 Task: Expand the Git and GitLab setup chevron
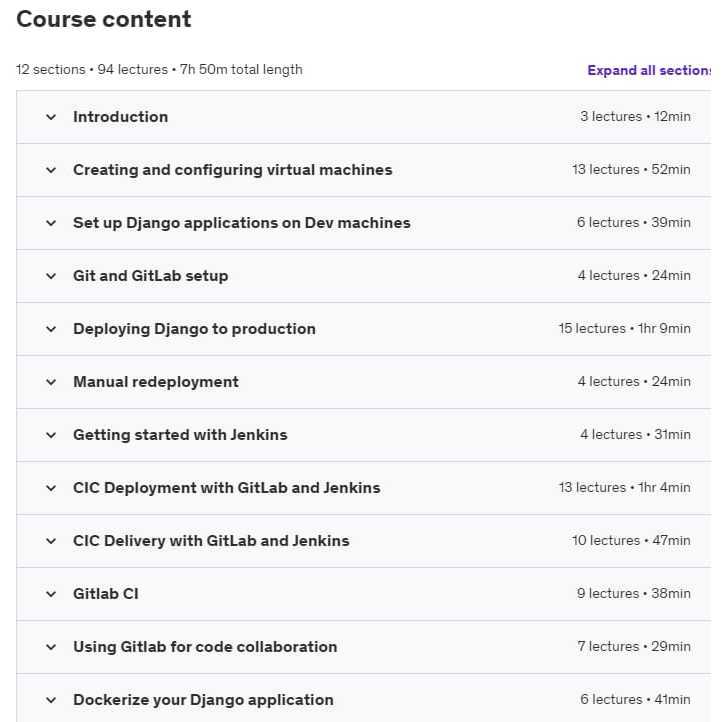coord(51,276)
